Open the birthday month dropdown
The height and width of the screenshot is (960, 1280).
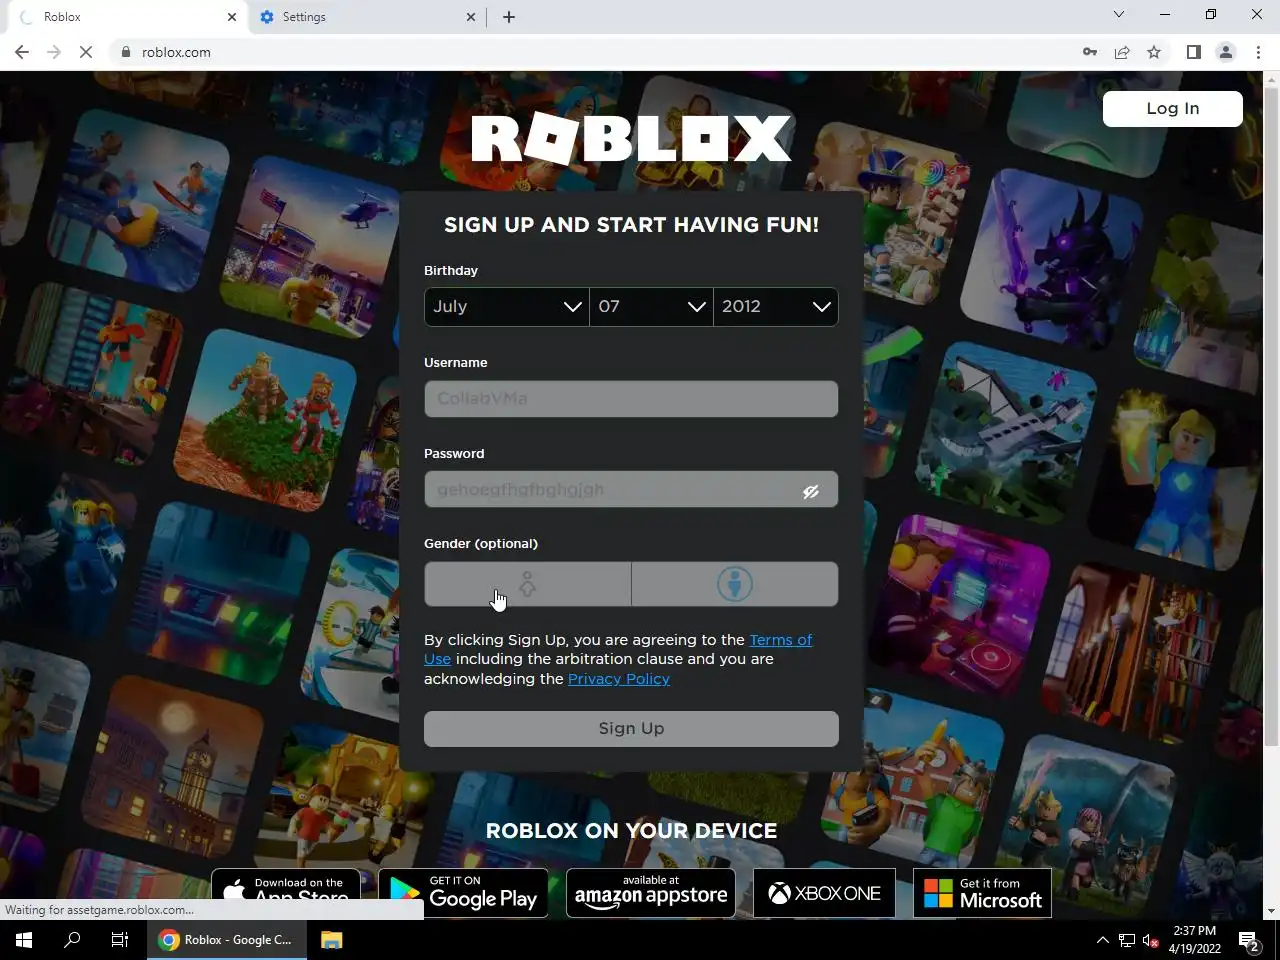click(507, 307)
